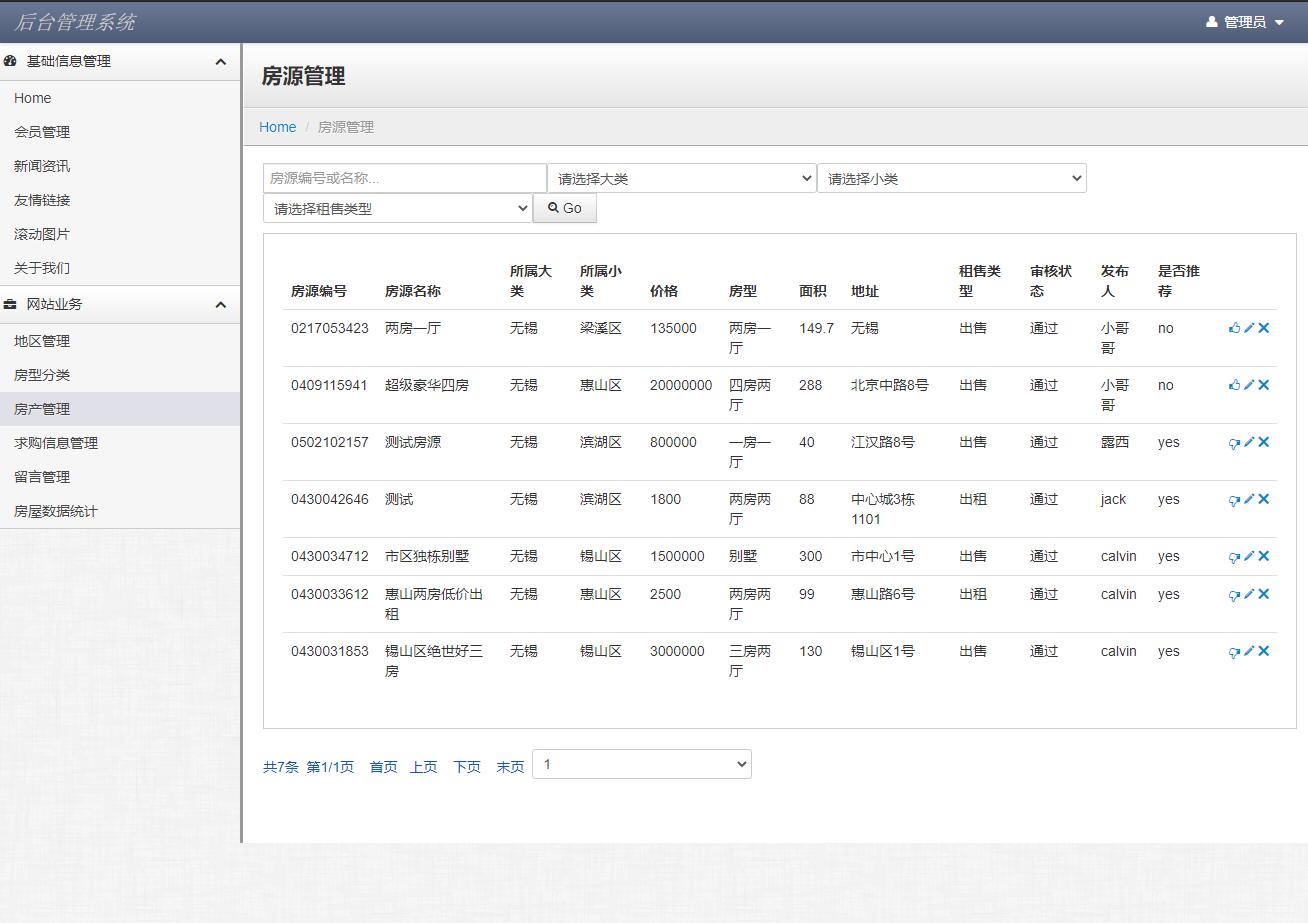Click the X delete icon for 惠山两房低价出租

tap(1262, 594)
